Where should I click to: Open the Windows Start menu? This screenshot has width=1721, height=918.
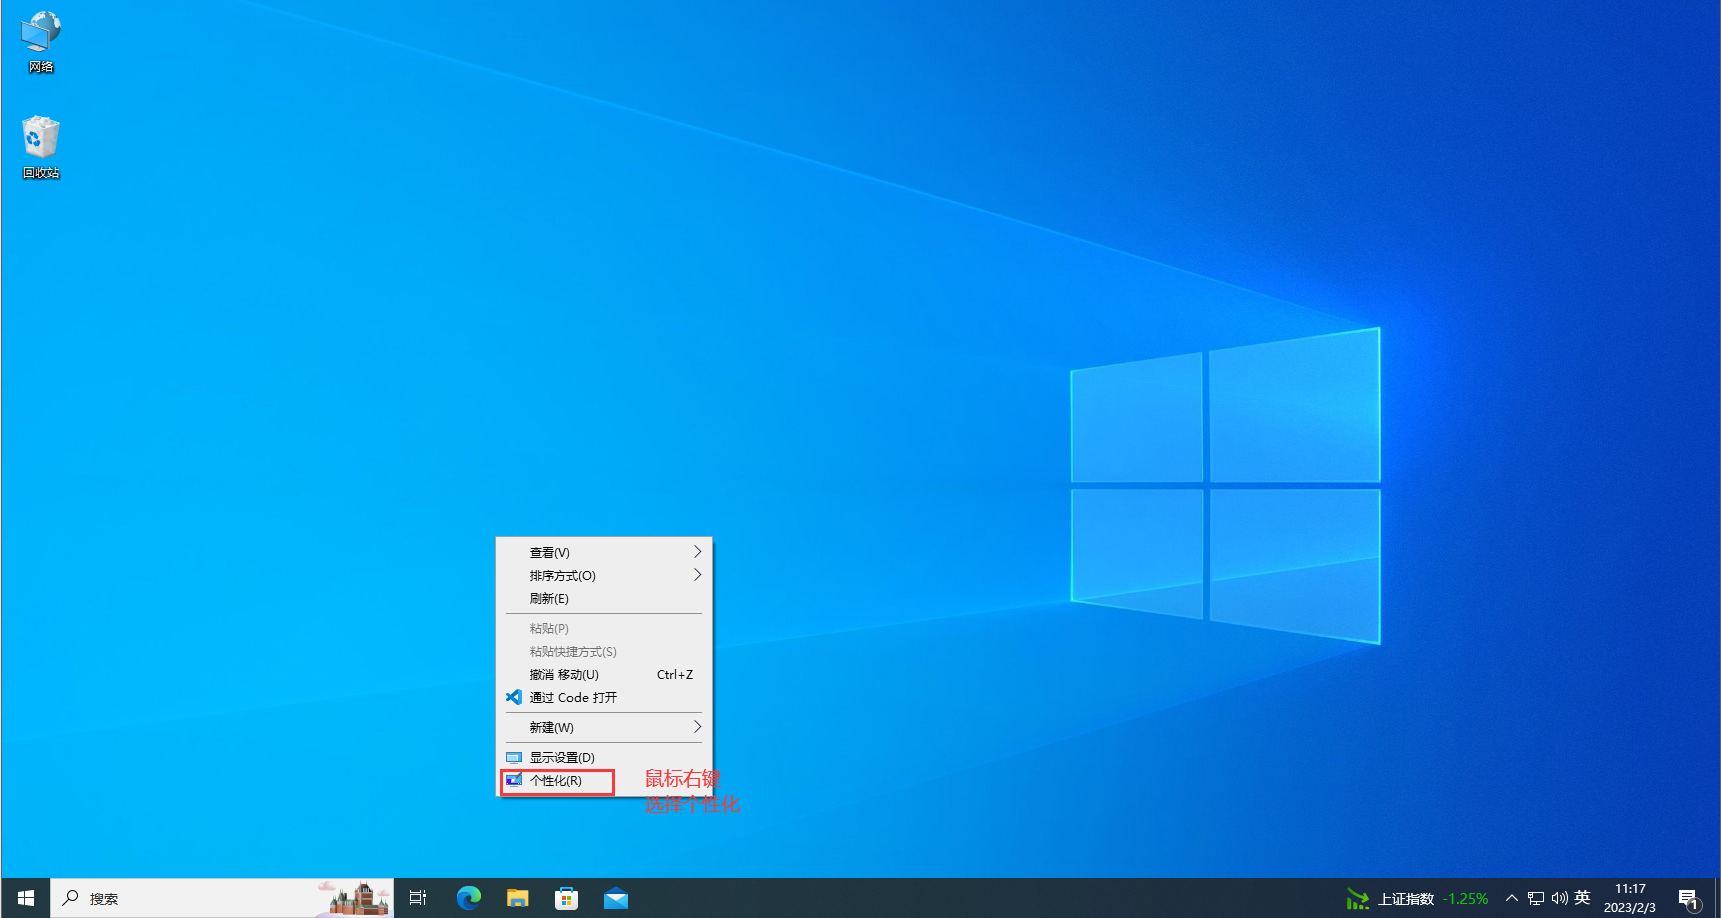26,898
